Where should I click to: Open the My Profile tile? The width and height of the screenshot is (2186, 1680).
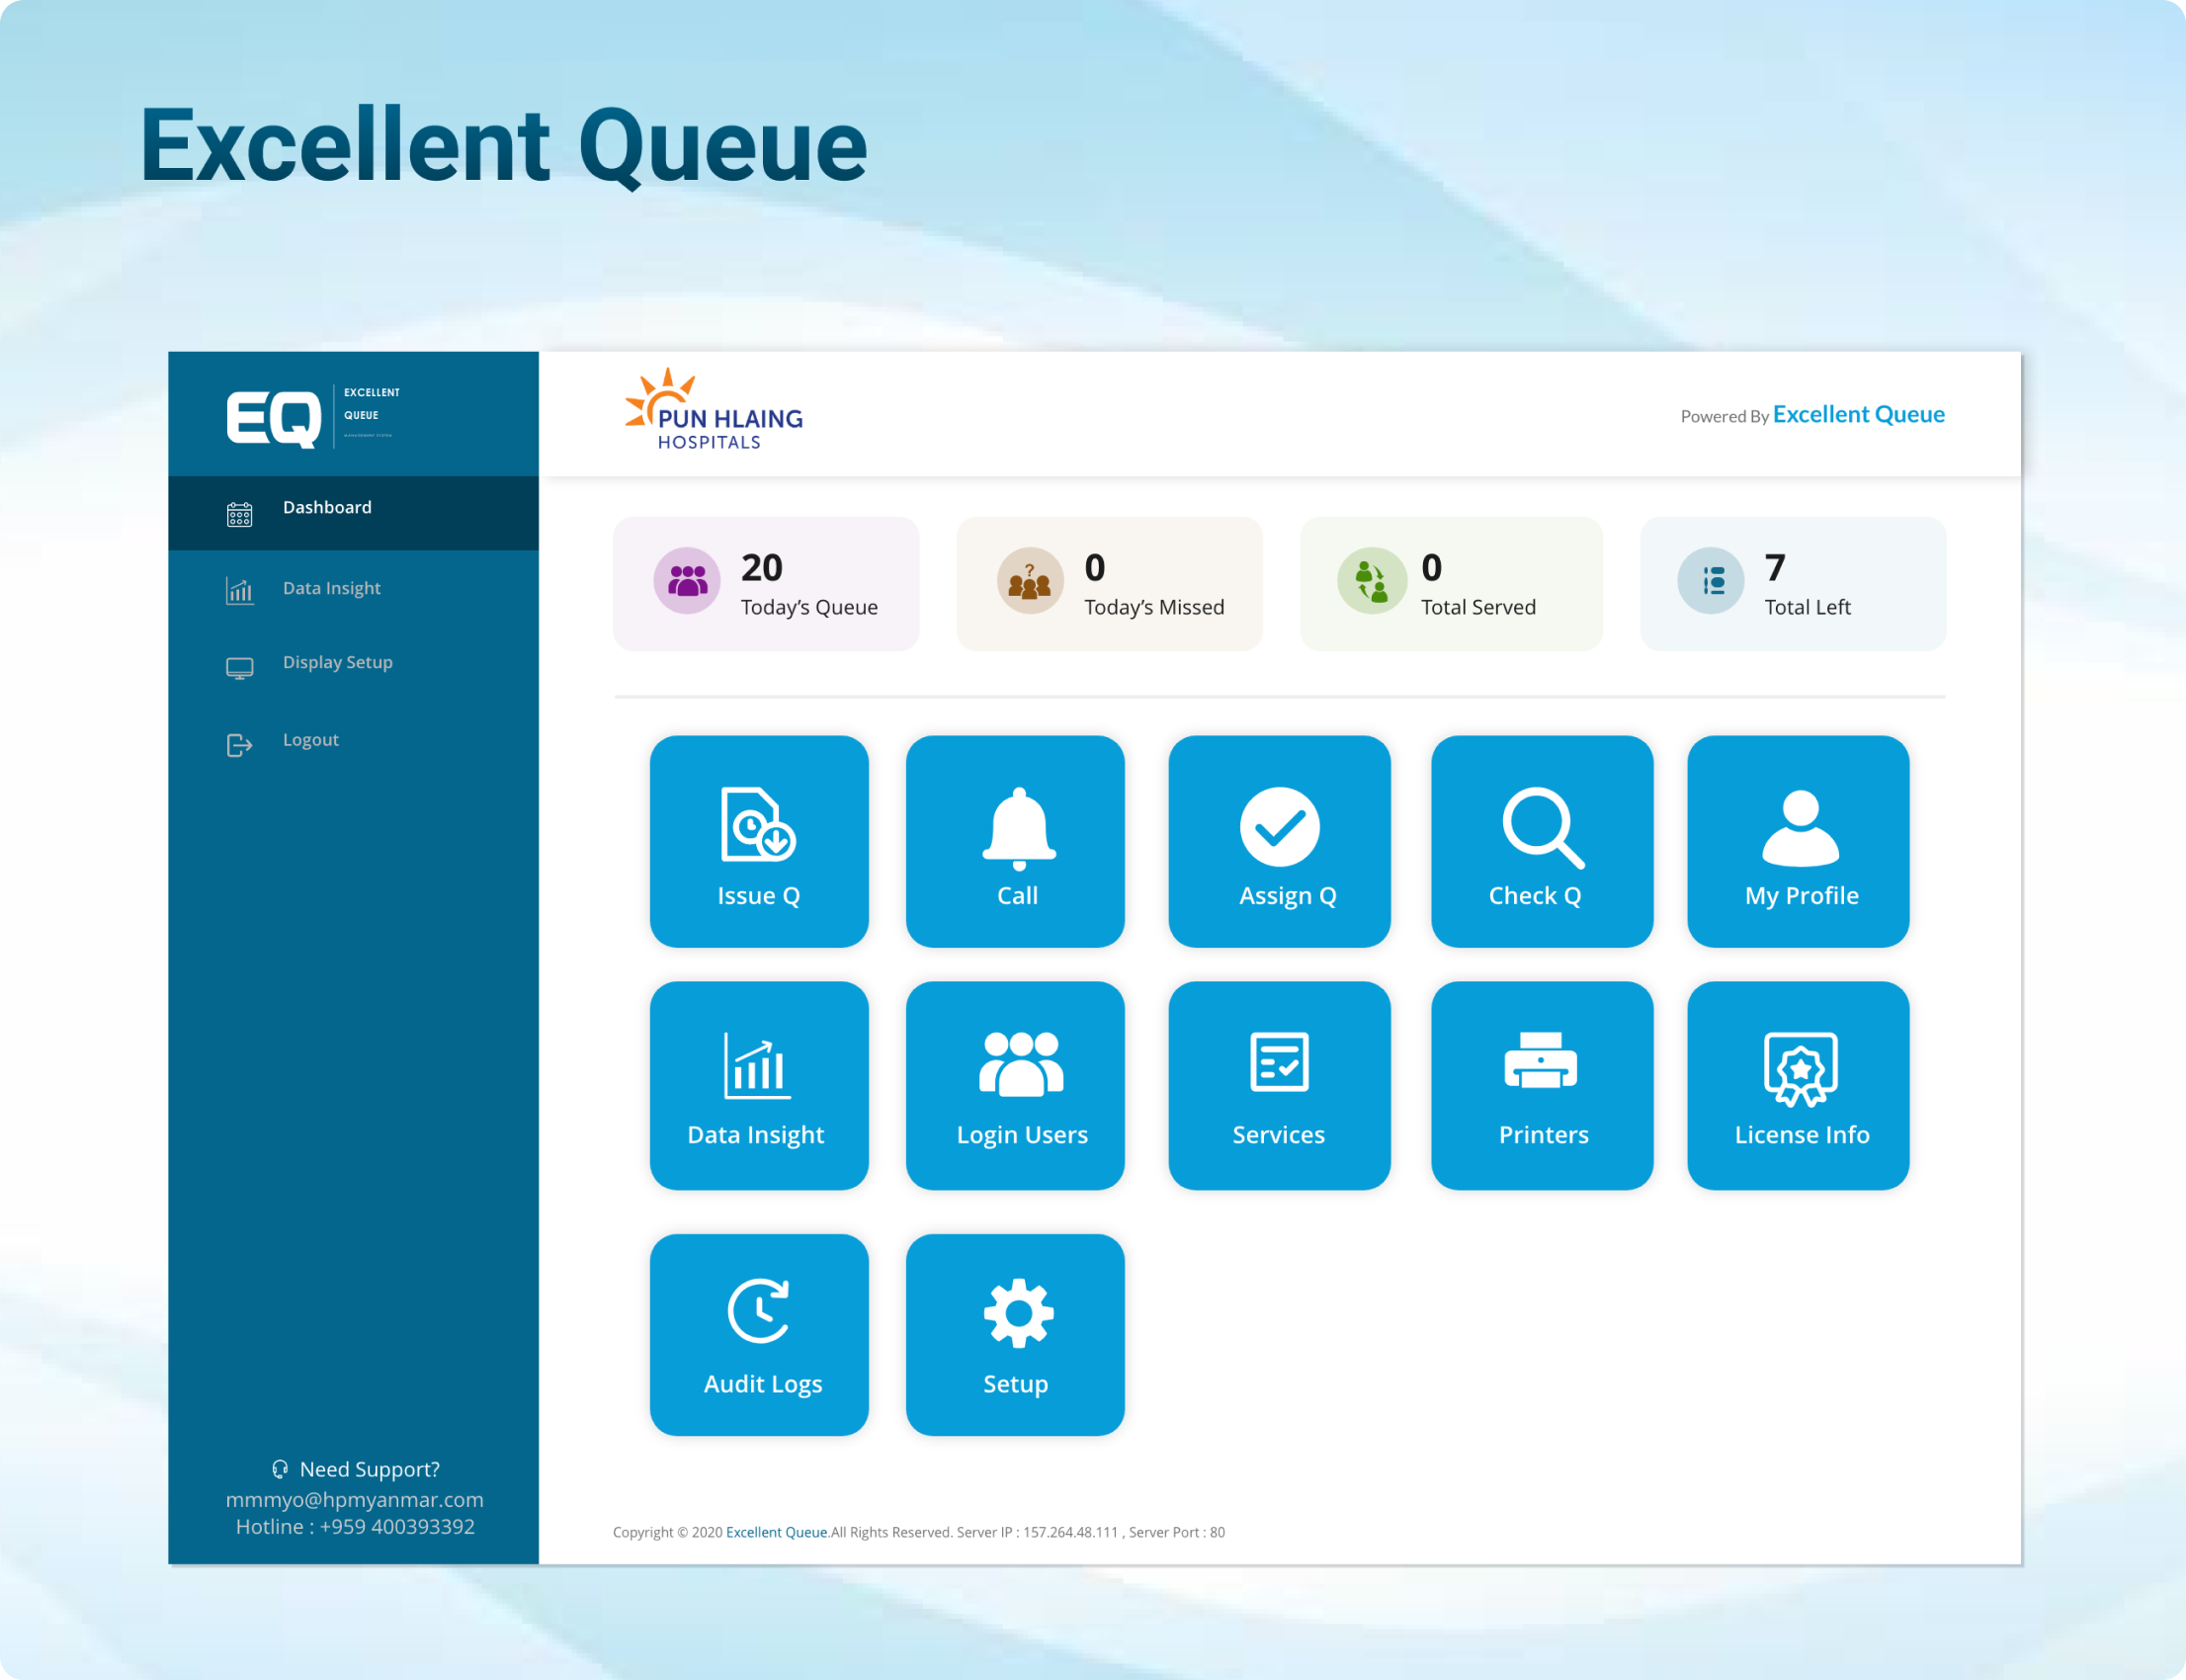pos(1798,841)
